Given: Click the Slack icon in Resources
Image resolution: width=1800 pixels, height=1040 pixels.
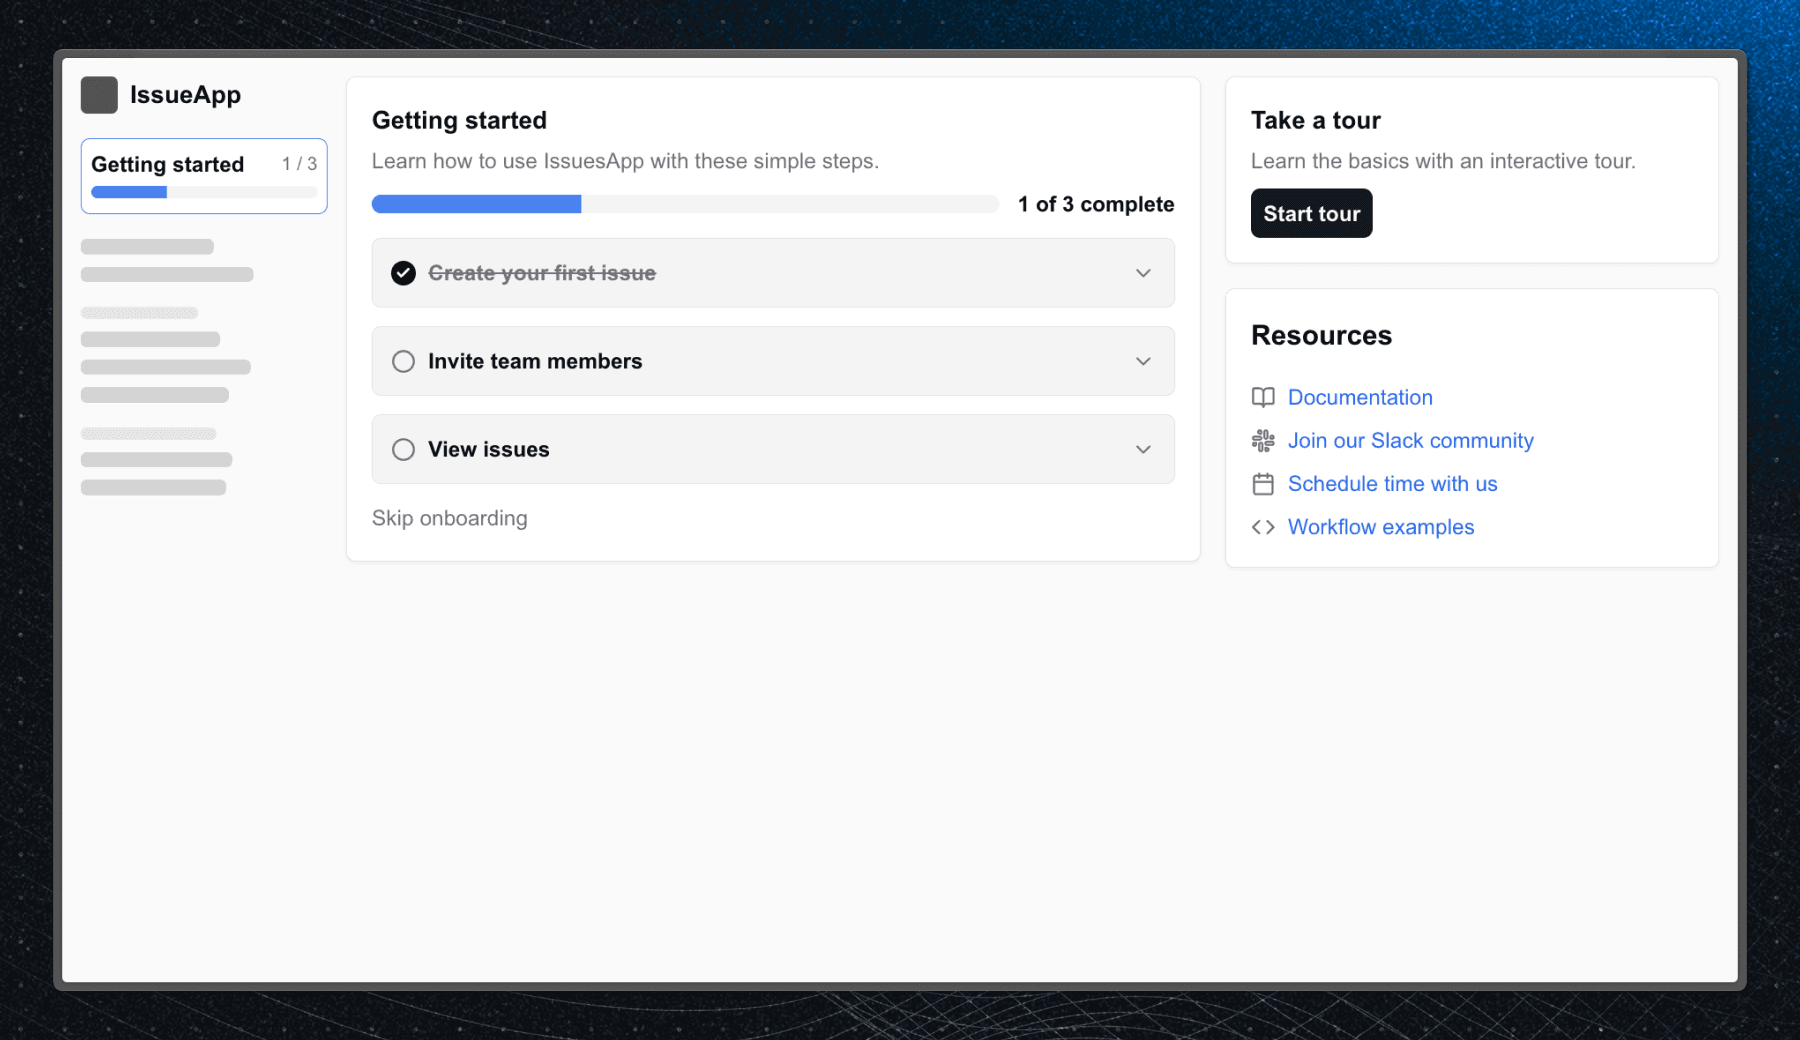Looking at the screenshot, I should pos(1262,440).
